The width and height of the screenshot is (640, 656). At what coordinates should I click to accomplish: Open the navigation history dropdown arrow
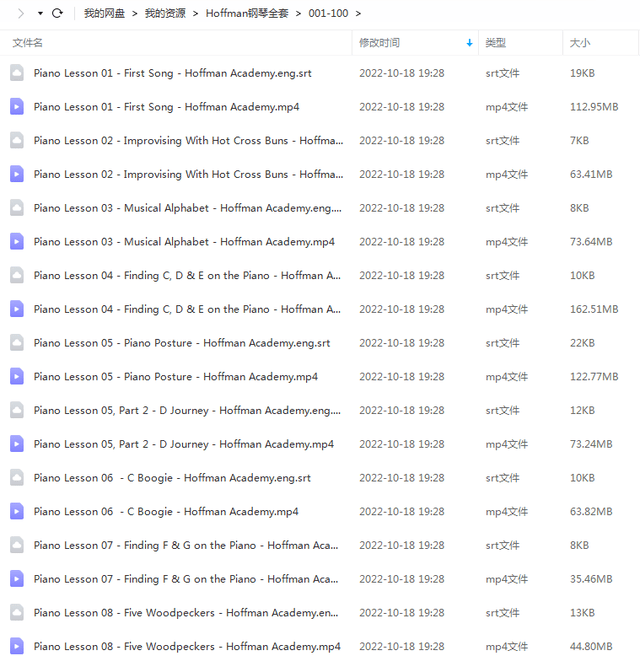pos(40,13)
